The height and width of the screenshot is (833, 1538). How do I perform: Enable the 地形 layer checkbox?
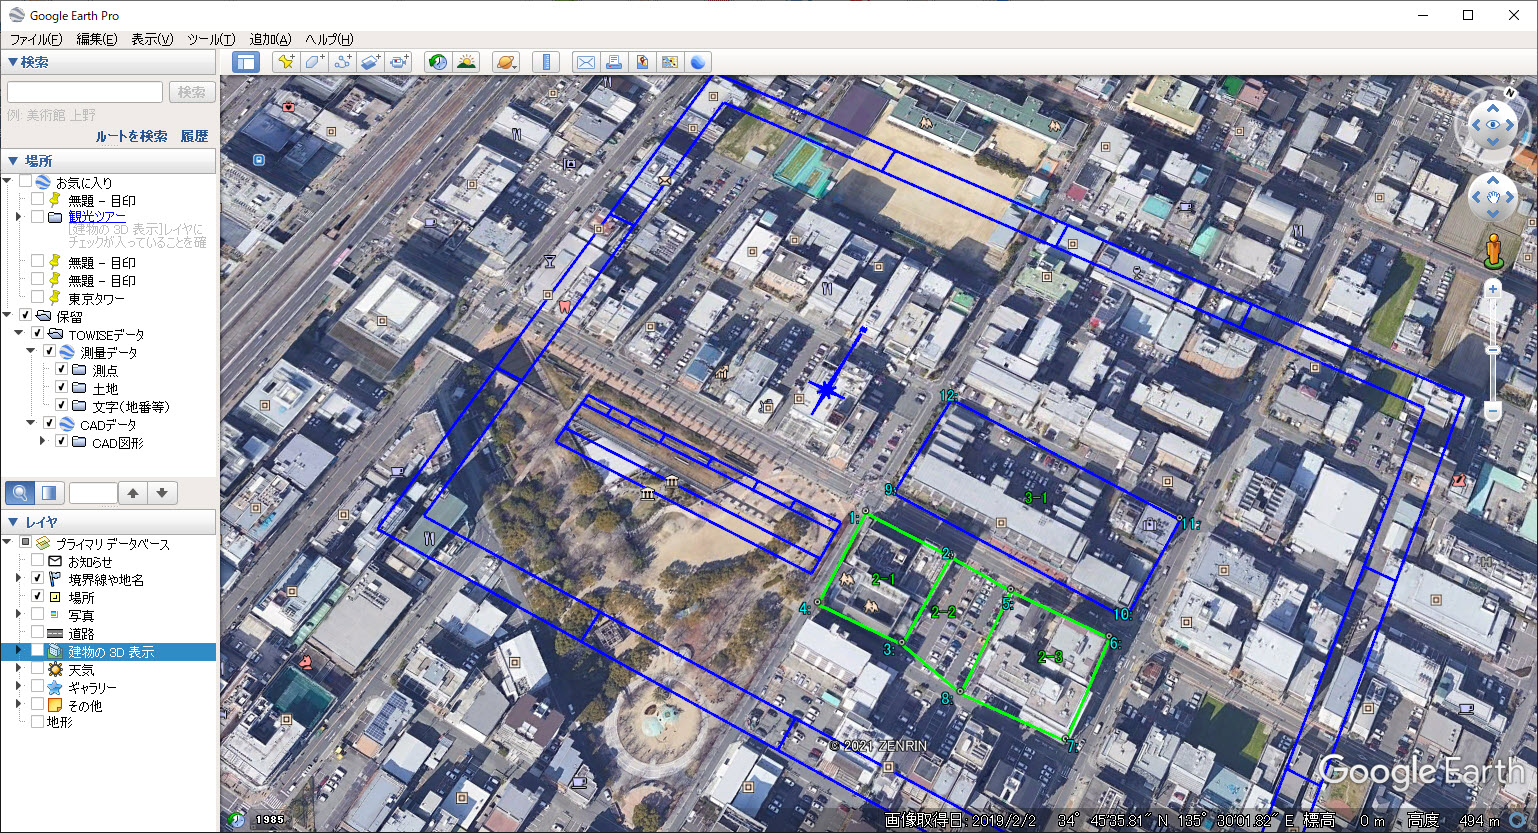[37, 721]
